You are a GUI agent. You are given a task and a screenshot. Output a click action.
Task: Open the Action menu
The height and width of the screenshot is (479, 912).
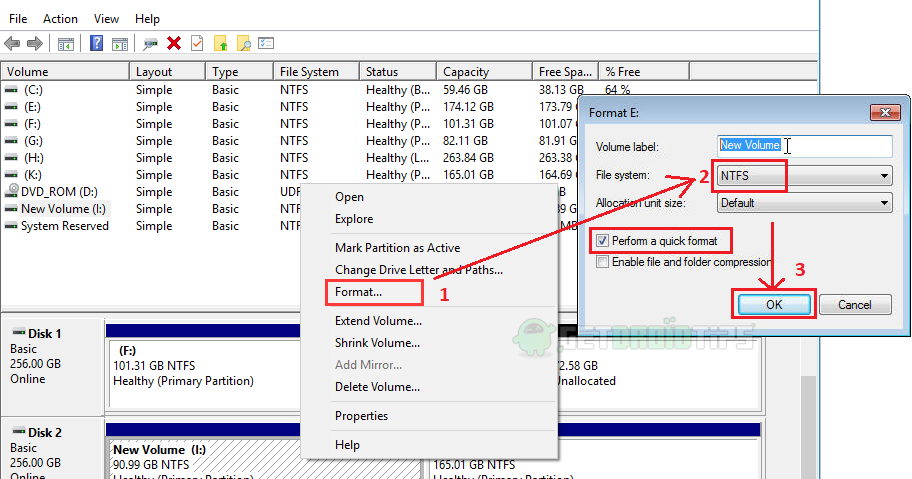click(60, 19)
